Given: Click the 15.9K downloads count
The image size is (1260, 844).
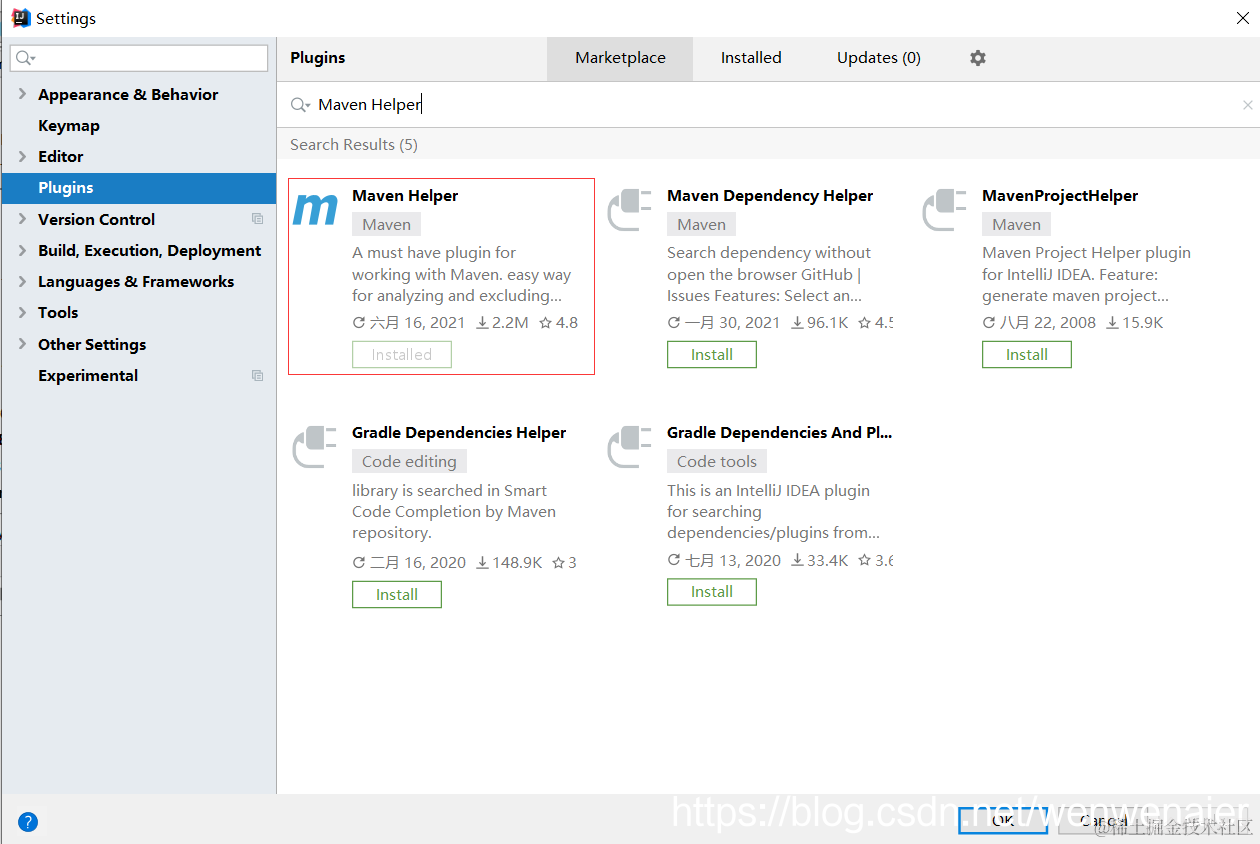Looking at the screenshot, I should click(1135, 323).
